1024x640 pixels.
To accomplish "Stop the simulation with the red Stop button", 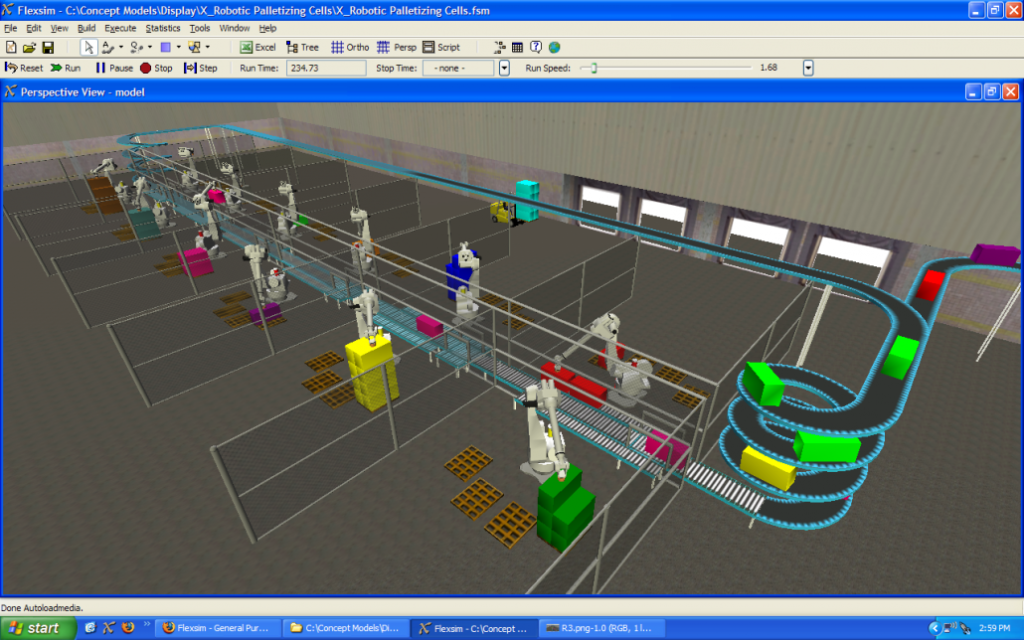I will pyautogui.click(x=156, y=68).
